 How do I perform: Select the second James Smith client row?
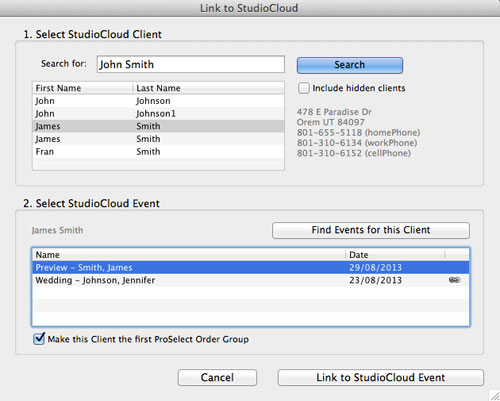[x=158, y=139]
